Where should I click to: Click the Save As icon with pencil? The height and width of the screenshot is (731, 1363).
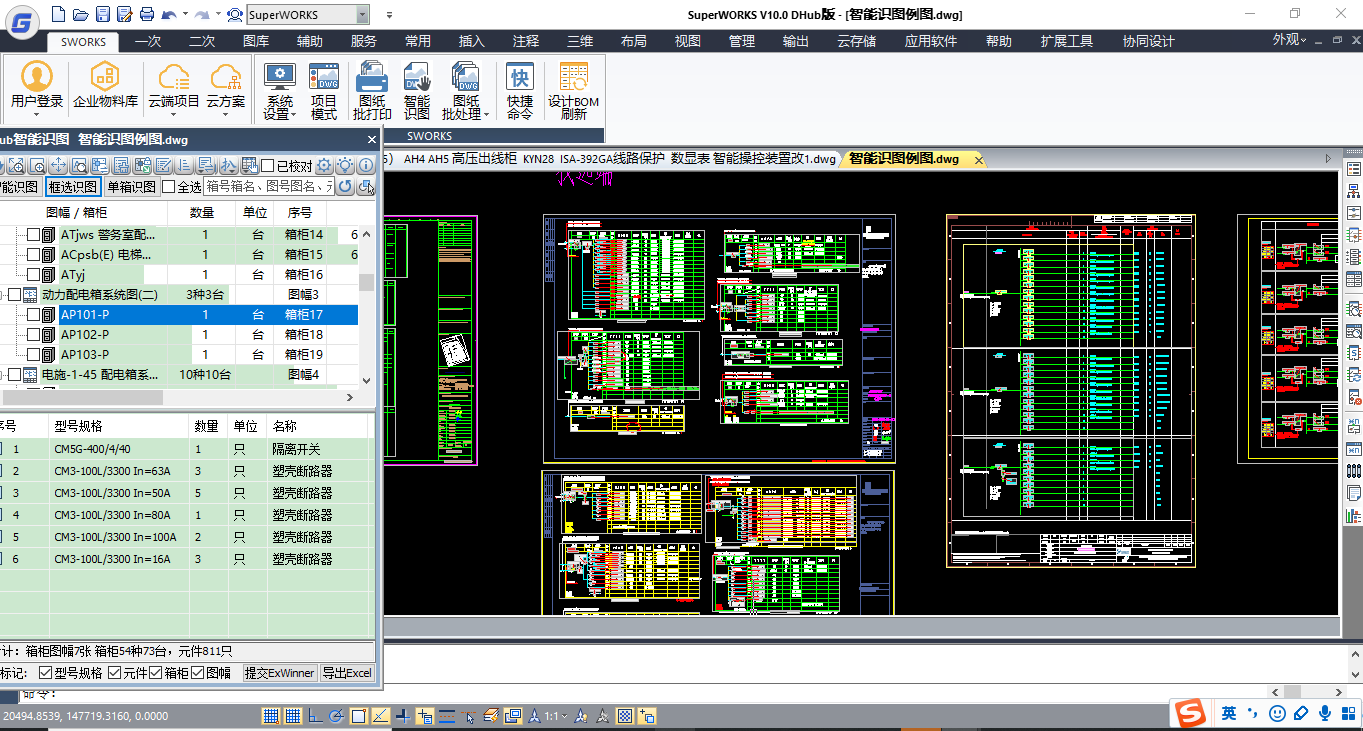click(124, 14)
